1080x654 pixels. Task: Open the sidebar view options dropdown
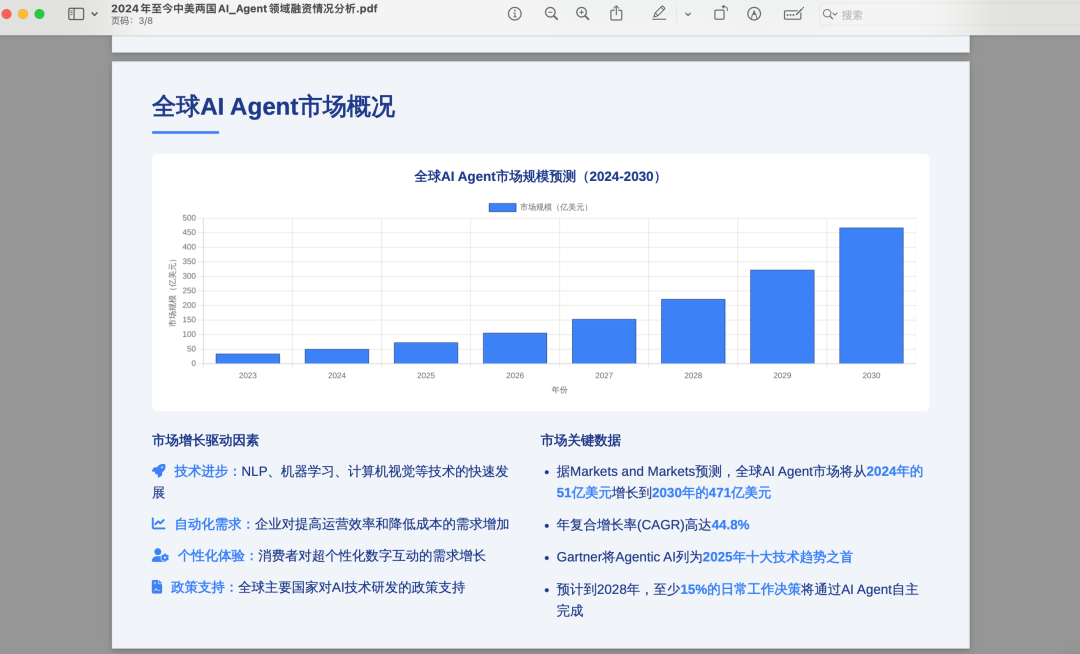tap(94, 14)
